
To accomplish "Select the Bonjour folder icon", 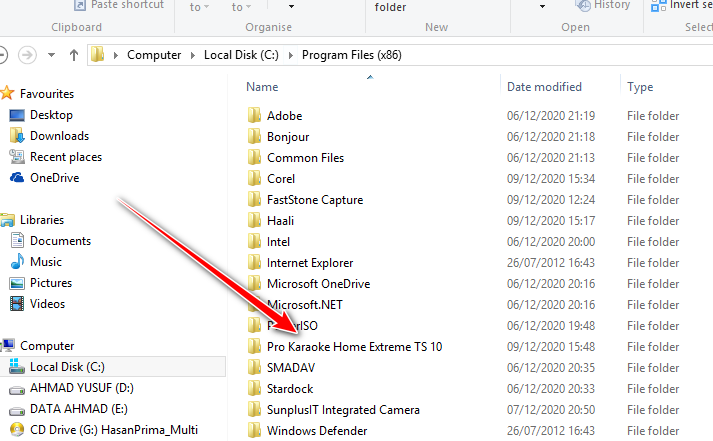I will (254, 136).
